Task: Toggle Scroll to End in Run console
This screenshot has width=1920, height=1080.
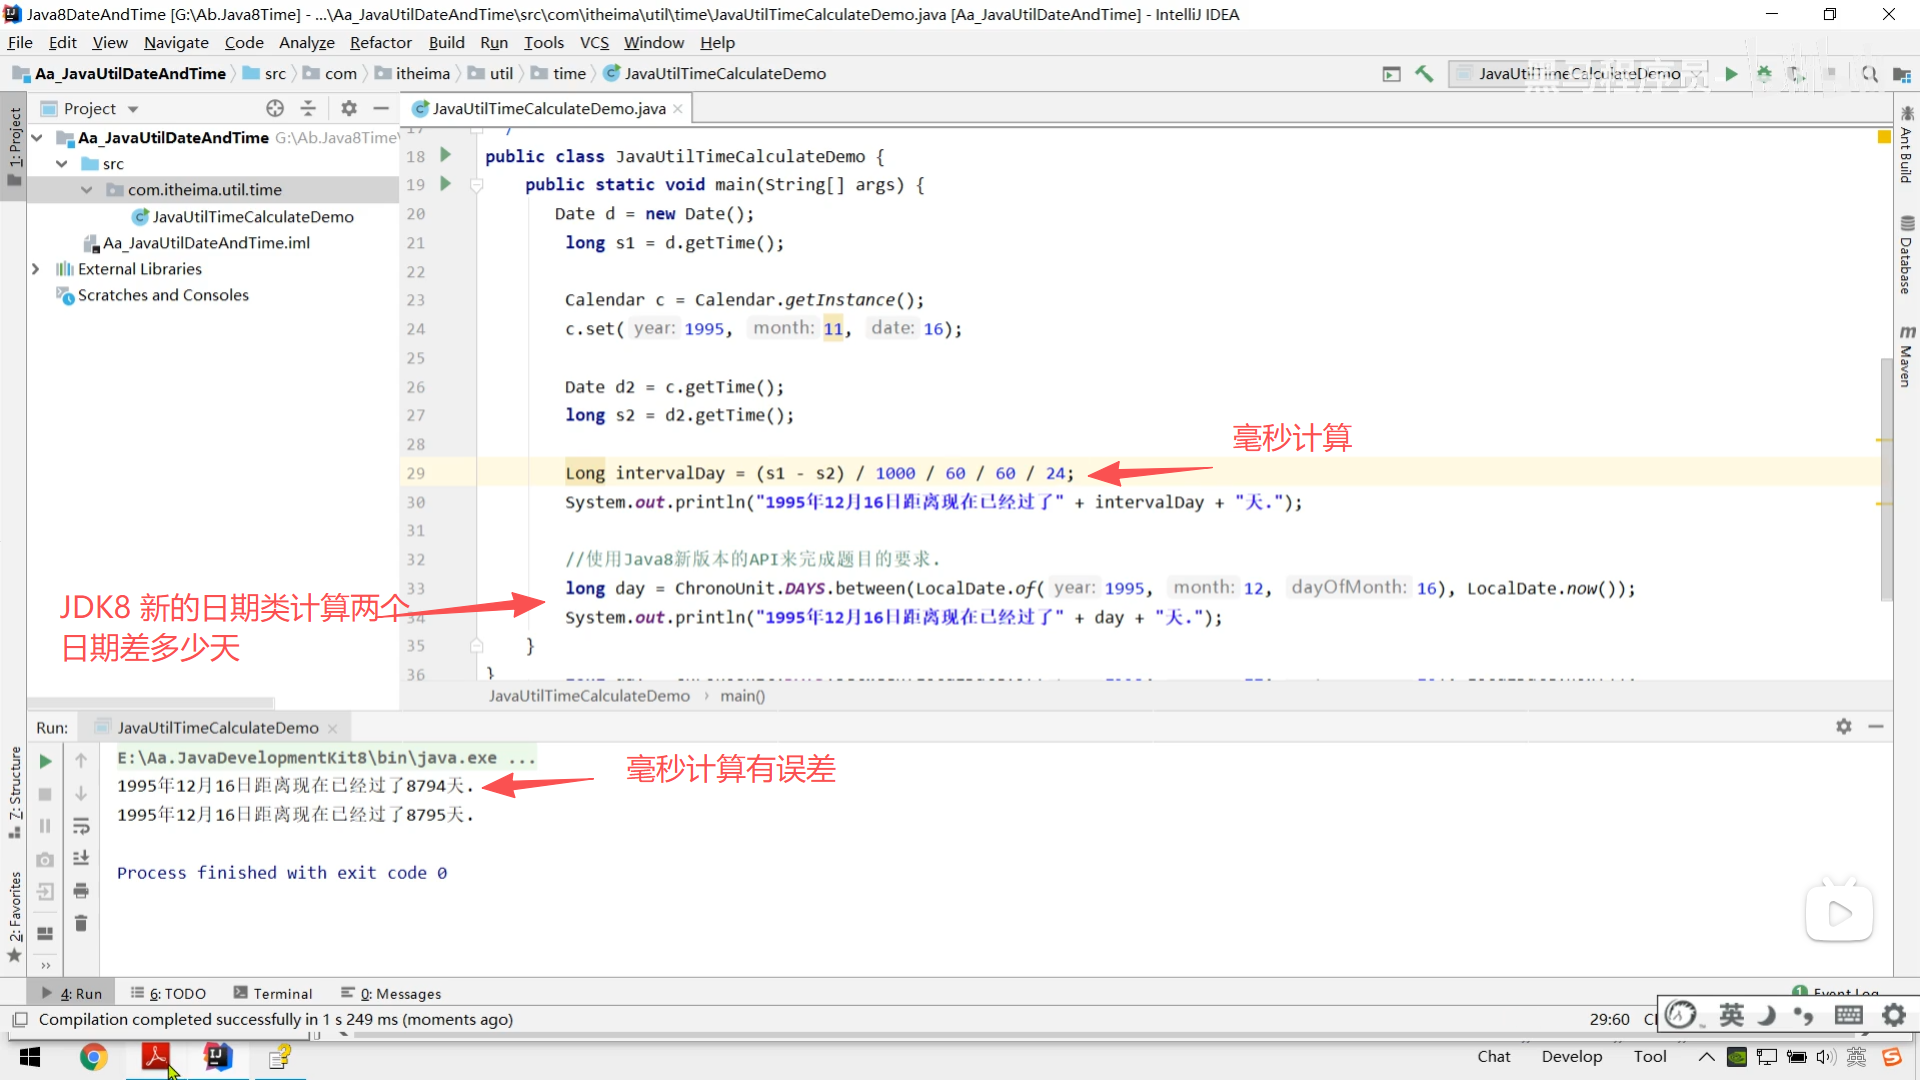Action: pos(81,858)
